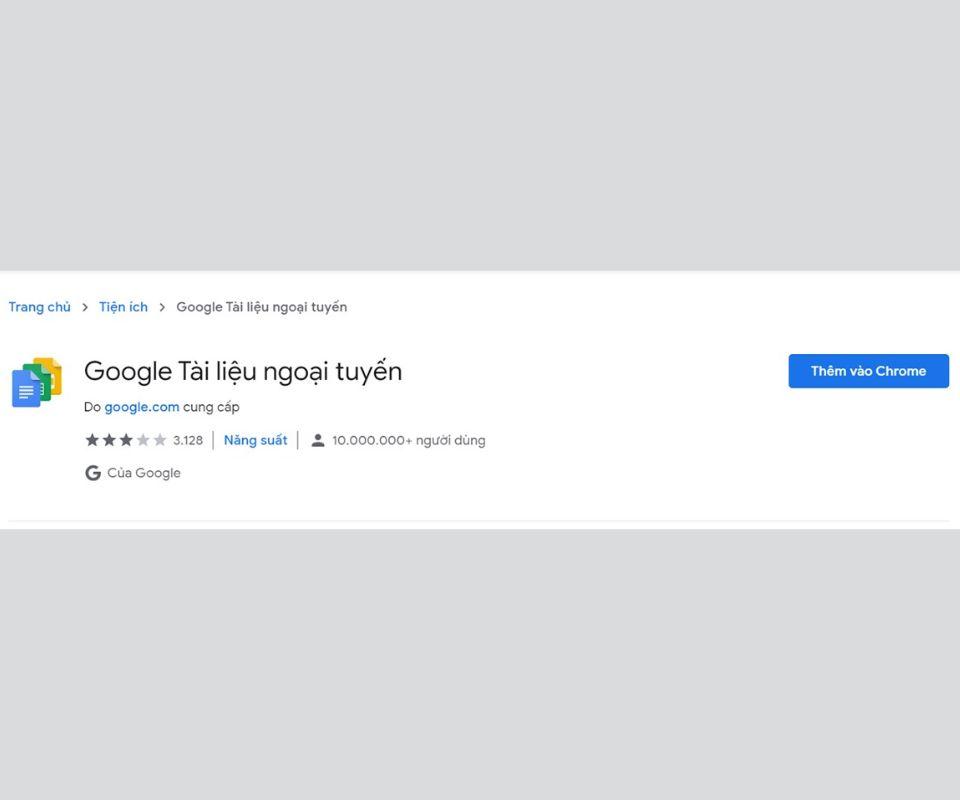Click the last breadcrumb Google Tài liệu ngoại tuyến
The width and height of the screenshot is (960, 800).
pos(261,307)
